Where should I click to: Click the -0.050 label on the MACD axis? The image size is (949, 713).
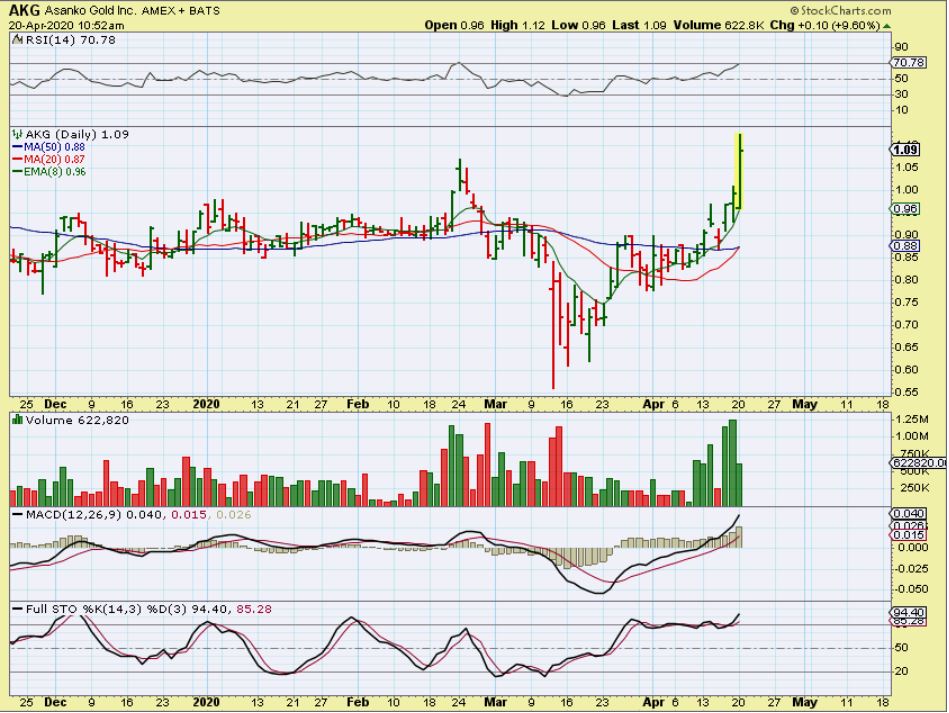pos(911,589)
